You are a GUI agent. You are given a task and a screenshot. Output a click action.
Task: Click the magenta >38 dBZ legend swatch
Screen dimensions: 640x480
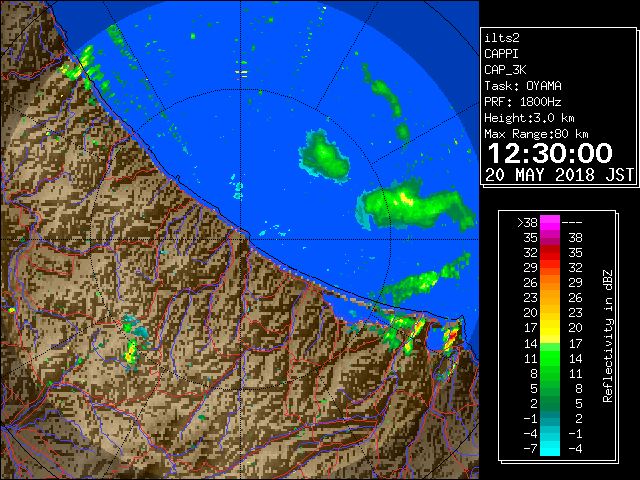pyautogui.click(x=550, y=222)
